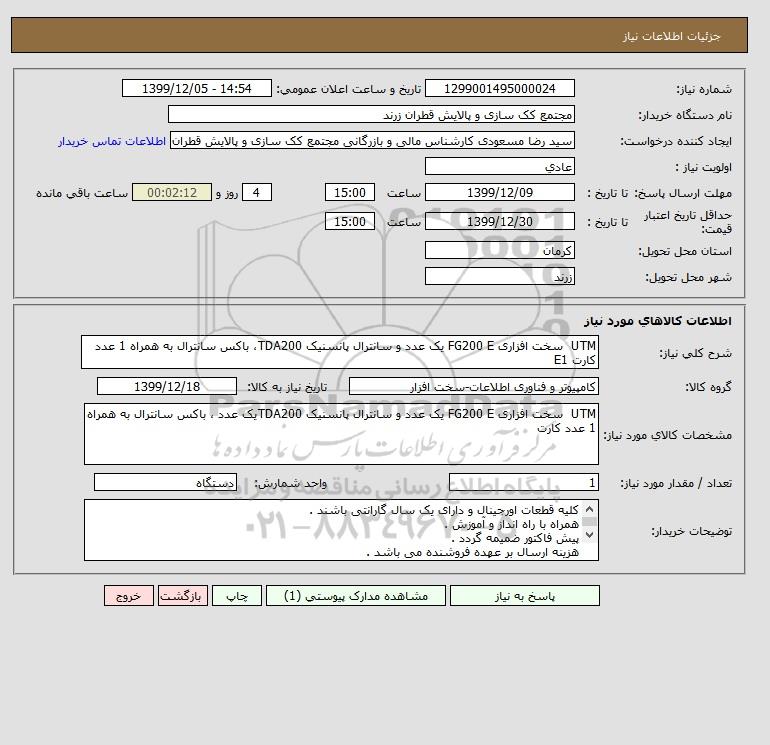Click the شرح کلی نیاز description box
This screenshot has height=745, width=770.
[340, 352]
